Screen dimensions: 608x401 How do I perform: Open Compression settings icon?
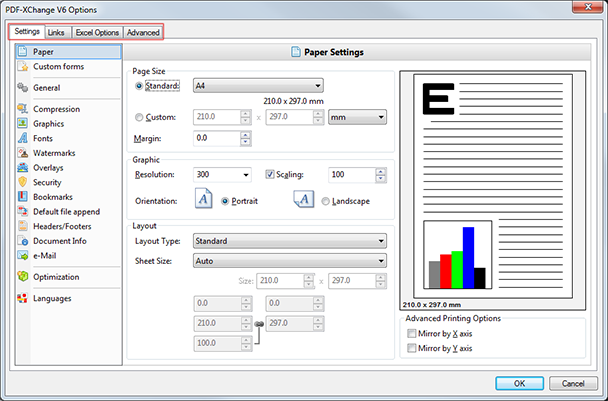pyautogui.click(x=23, y=109)
